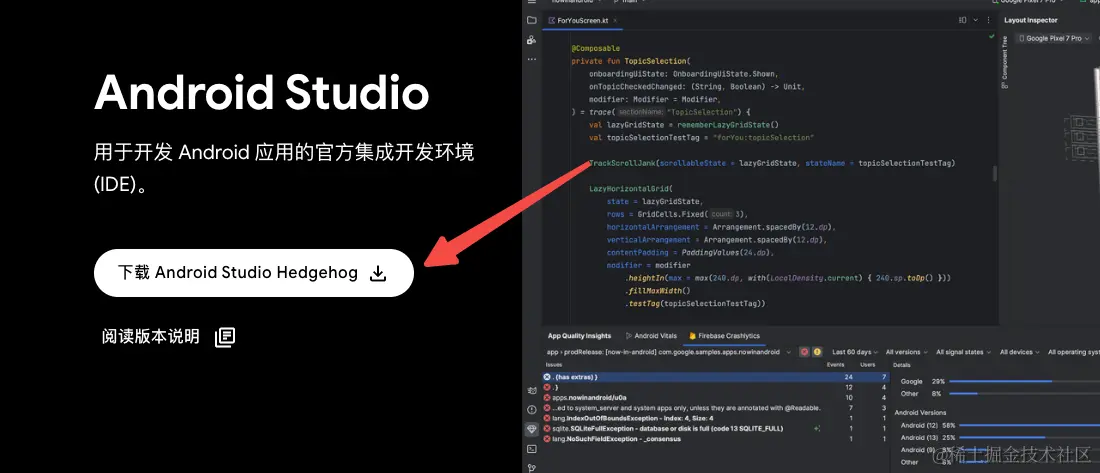Select the system_server @Readable issue row
1100x473 pixels.
(716, 408)
